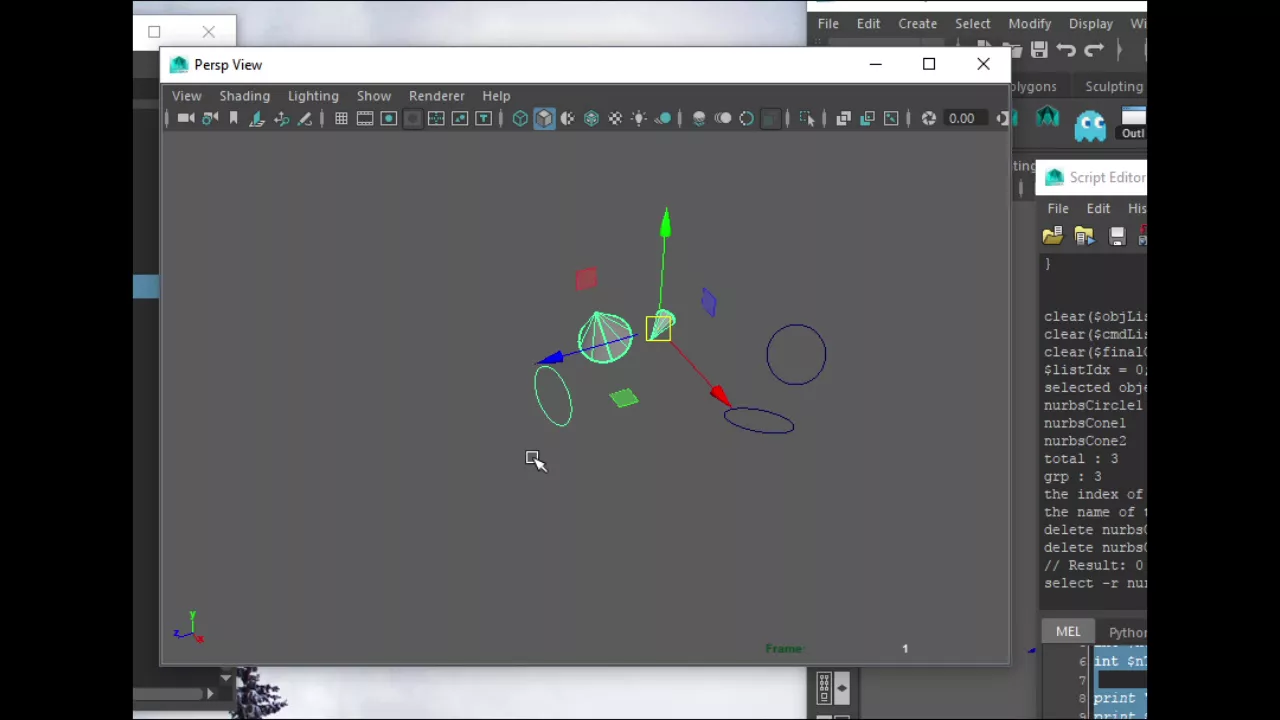The image size is (1280, 720).
Task: Toggle viewport Shadows icon
Action: click(x=663, y=119)
